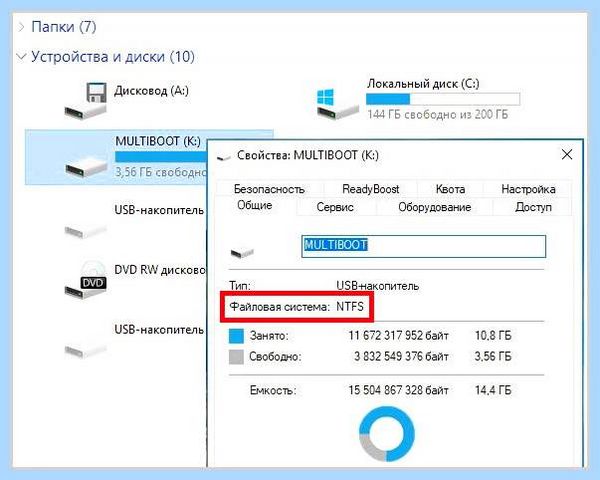Expand the Папки (7) section
Screen dimensions: 600x480
click(22, 27)
